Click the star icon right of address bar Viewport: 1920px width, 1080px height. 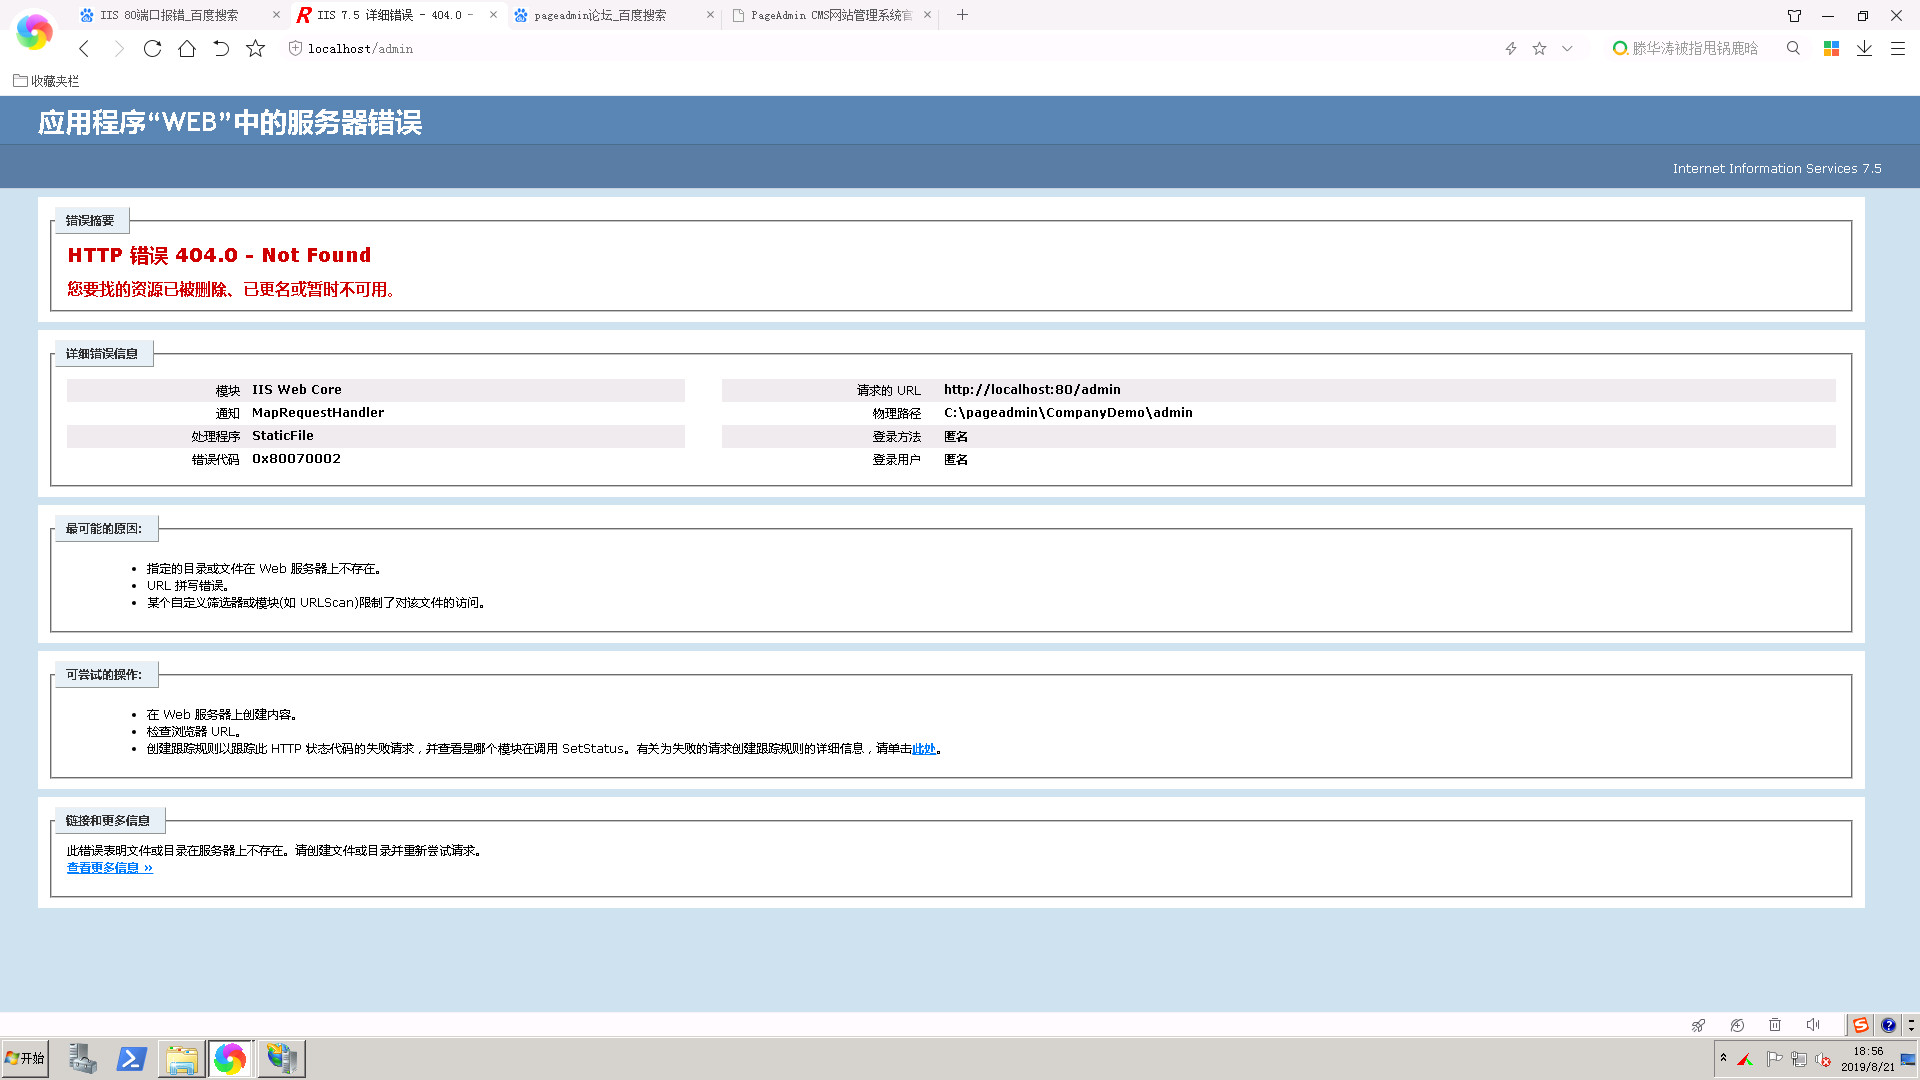click(x=1540, y=48)
